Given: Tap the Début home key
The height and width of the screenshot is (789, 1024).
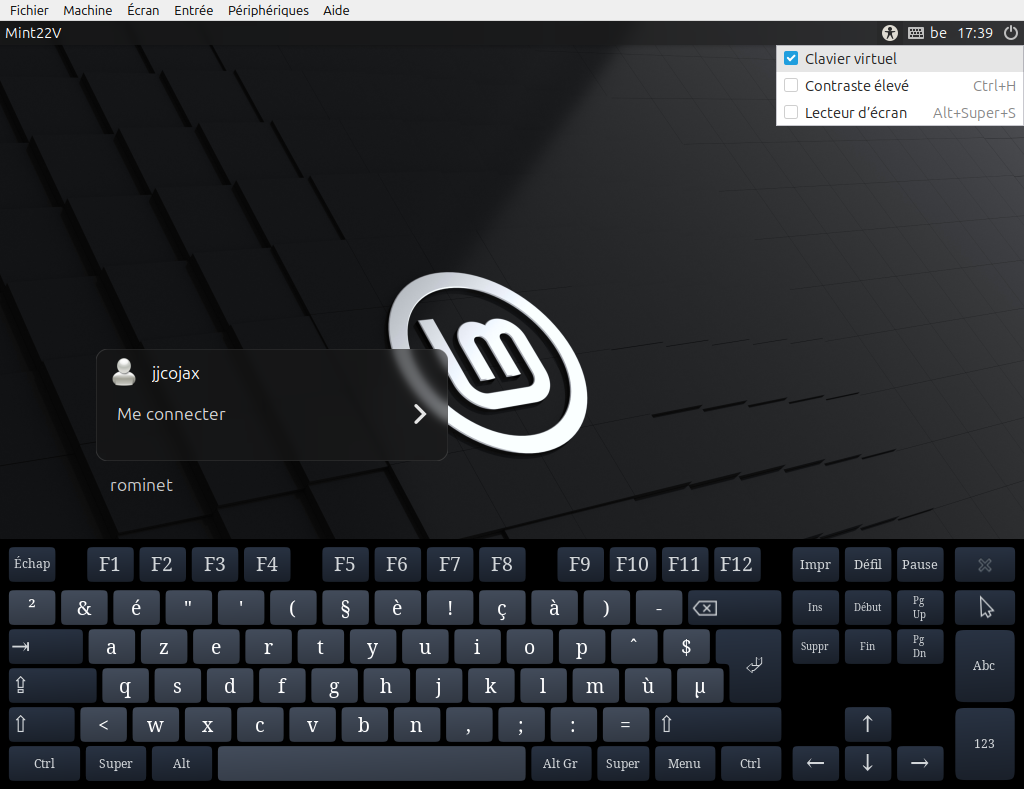Looking at the screenshot, I should [x=867, y=607].
